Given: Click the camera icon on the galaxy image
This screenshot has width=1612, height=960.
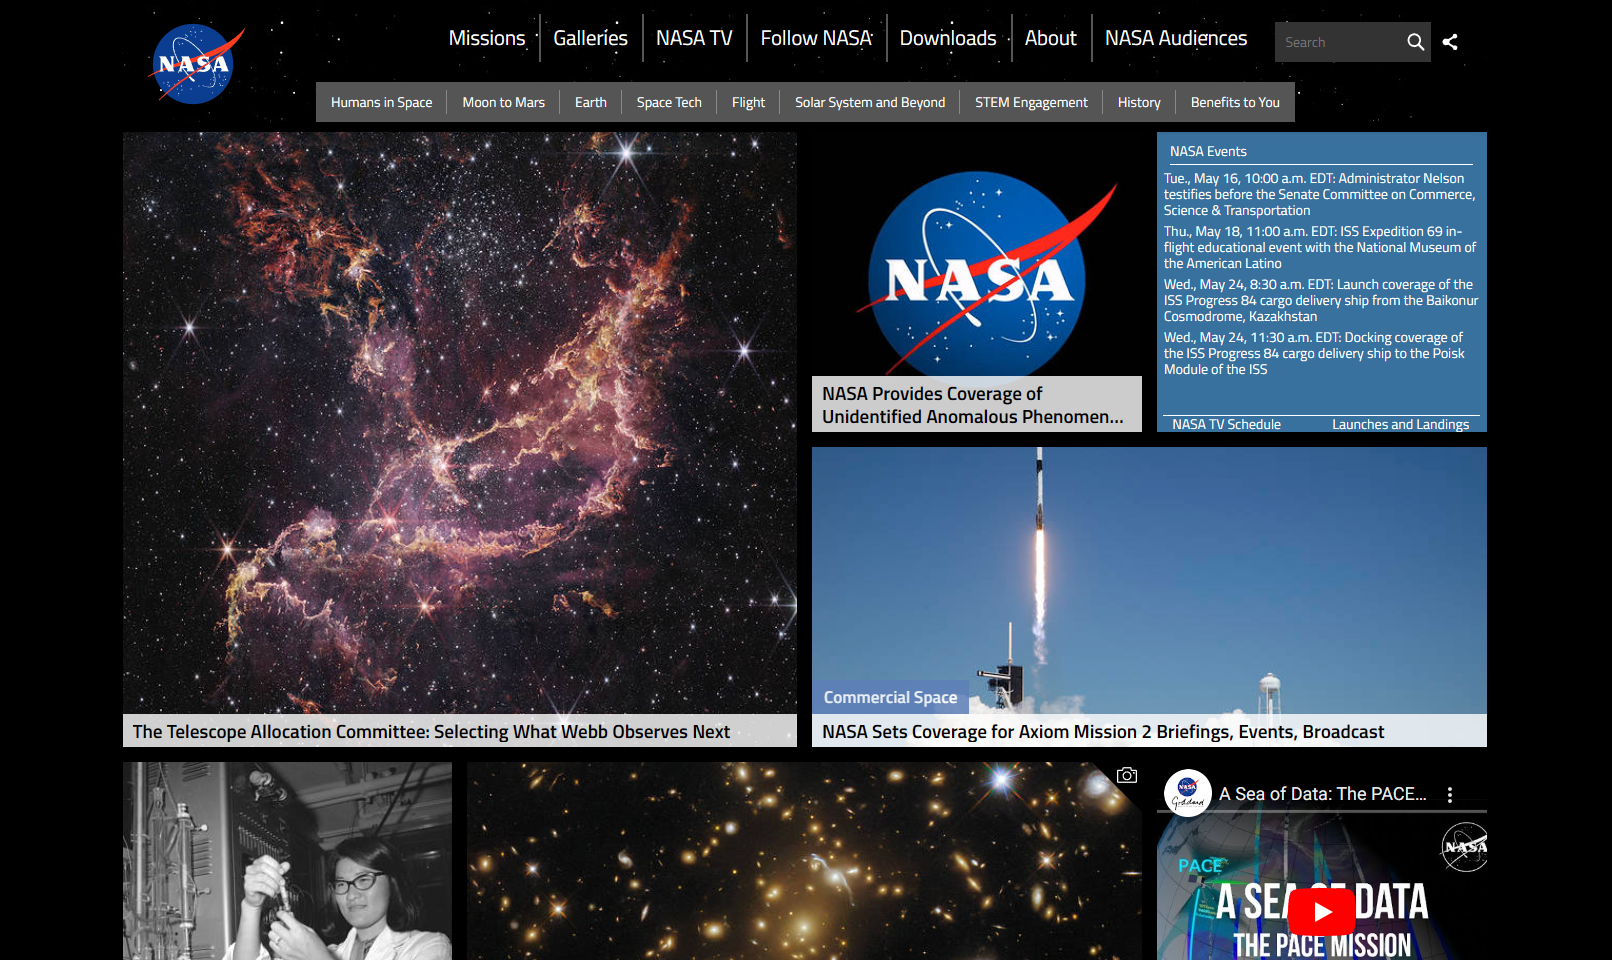Looking at the screenshot, I should 1128,775.
